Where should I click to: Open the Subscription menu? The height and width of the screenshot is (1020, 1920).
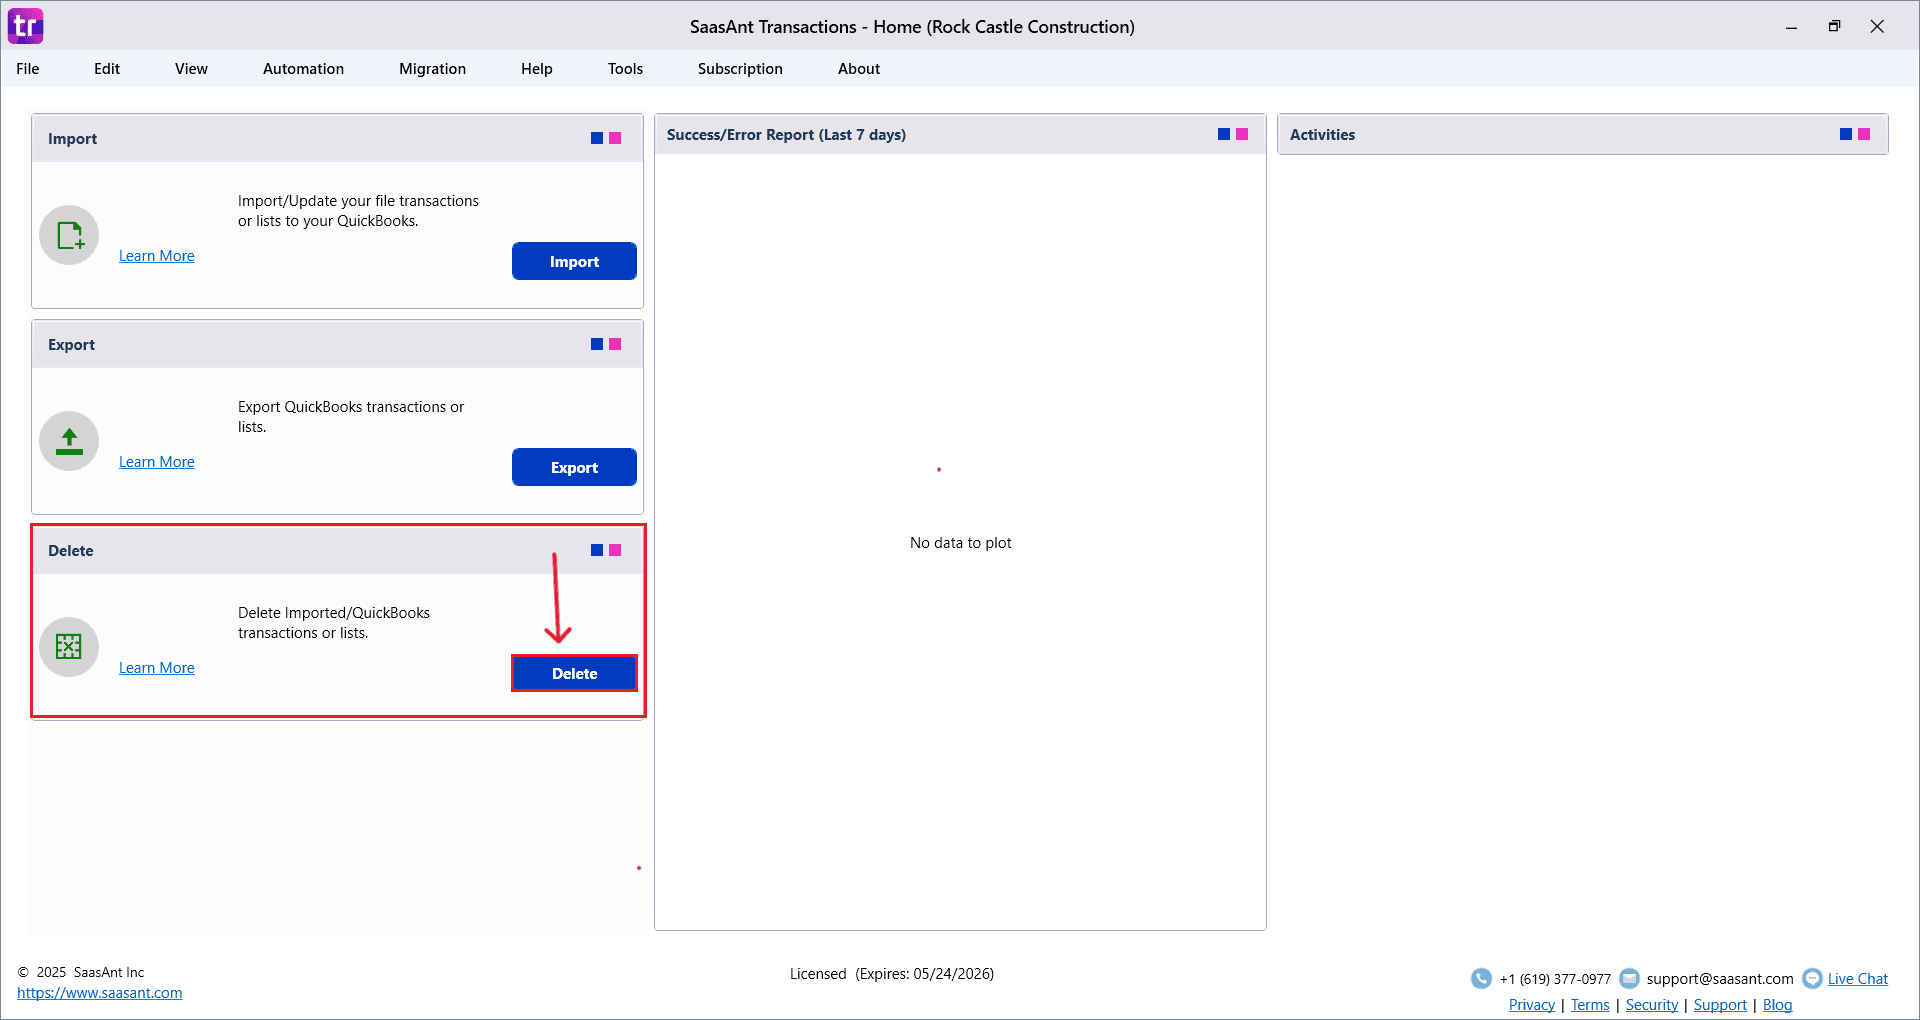click(740, 68)
